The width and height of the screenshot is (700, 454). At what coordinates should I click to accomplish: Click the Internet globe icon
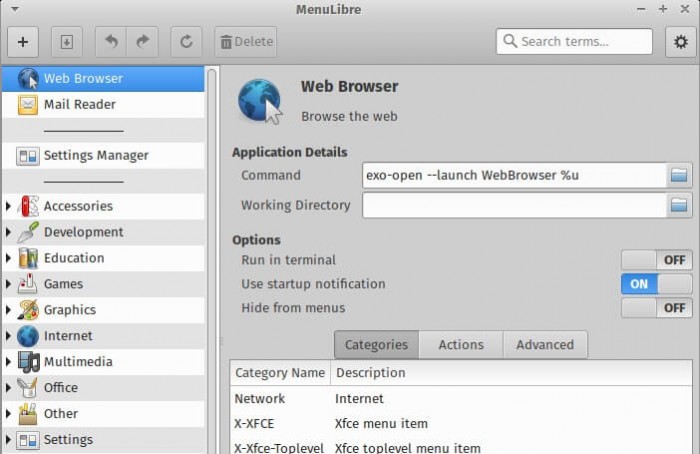[28, 336]
